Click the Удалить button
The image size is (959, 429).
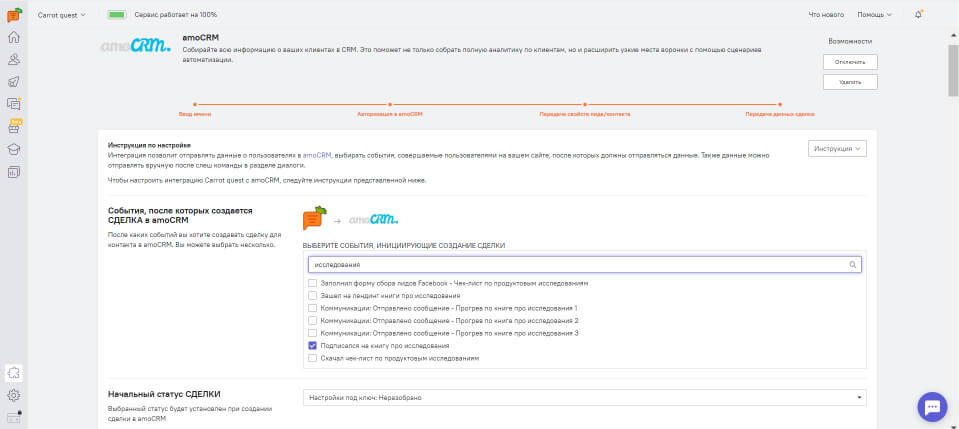click(x=850, y=82)
